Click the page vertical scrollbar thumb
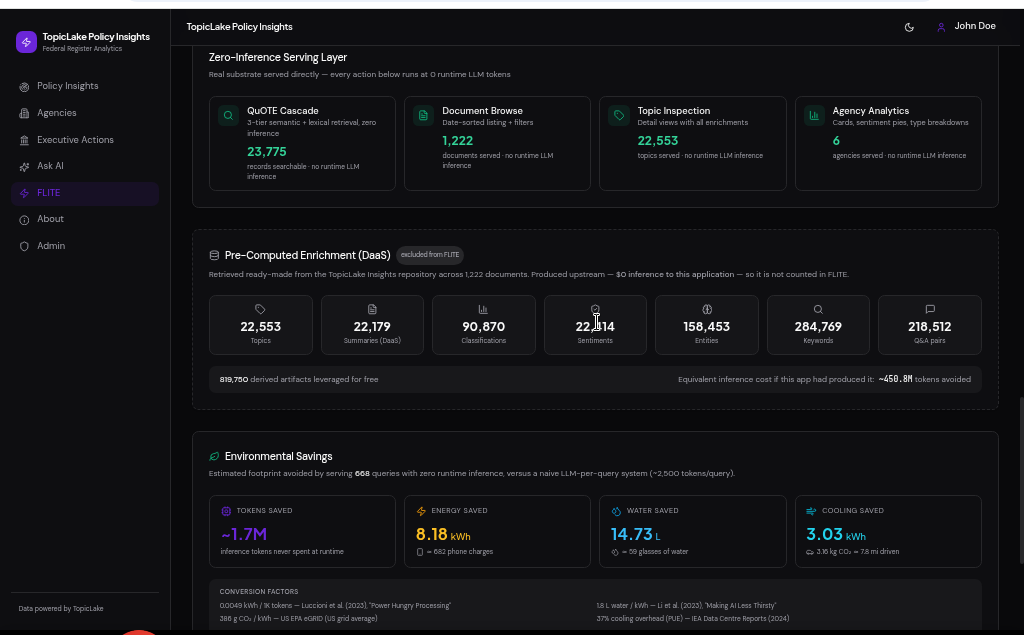 pyautogui.click(x=1021, y=480)
